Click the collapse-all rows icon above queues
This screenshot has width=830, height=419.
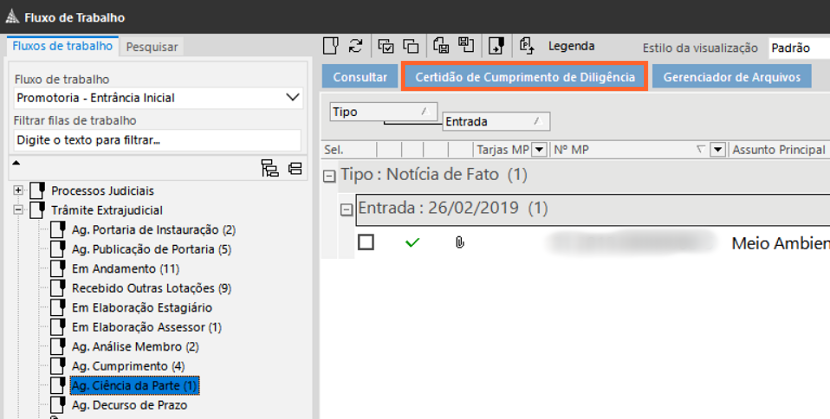coord(295,169)
